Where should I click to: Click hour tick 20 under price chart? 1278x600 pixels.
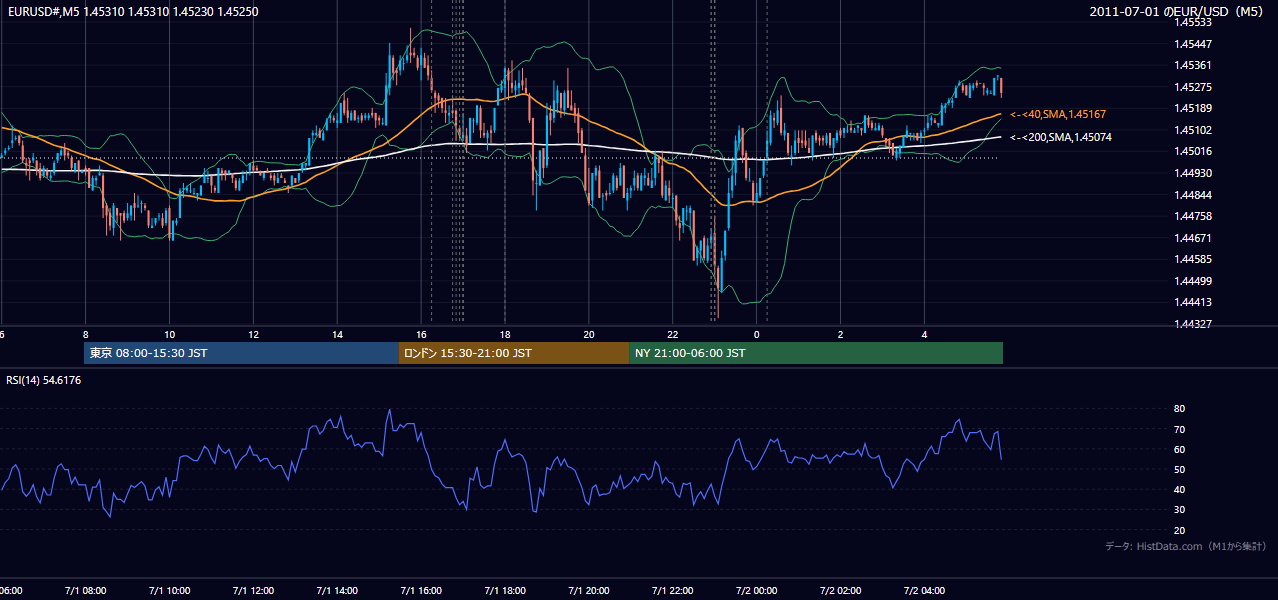click(589, 334)
